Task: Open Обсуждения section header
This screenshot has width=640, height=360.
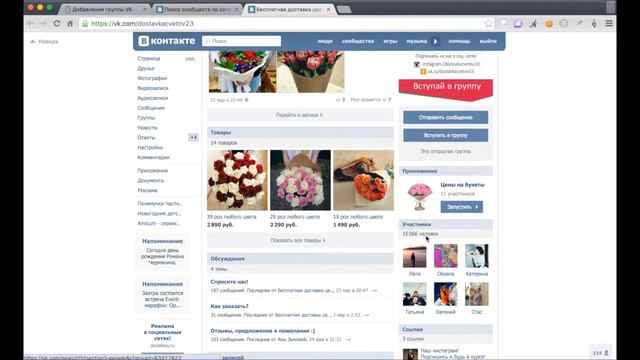Action: pos(300,259)
